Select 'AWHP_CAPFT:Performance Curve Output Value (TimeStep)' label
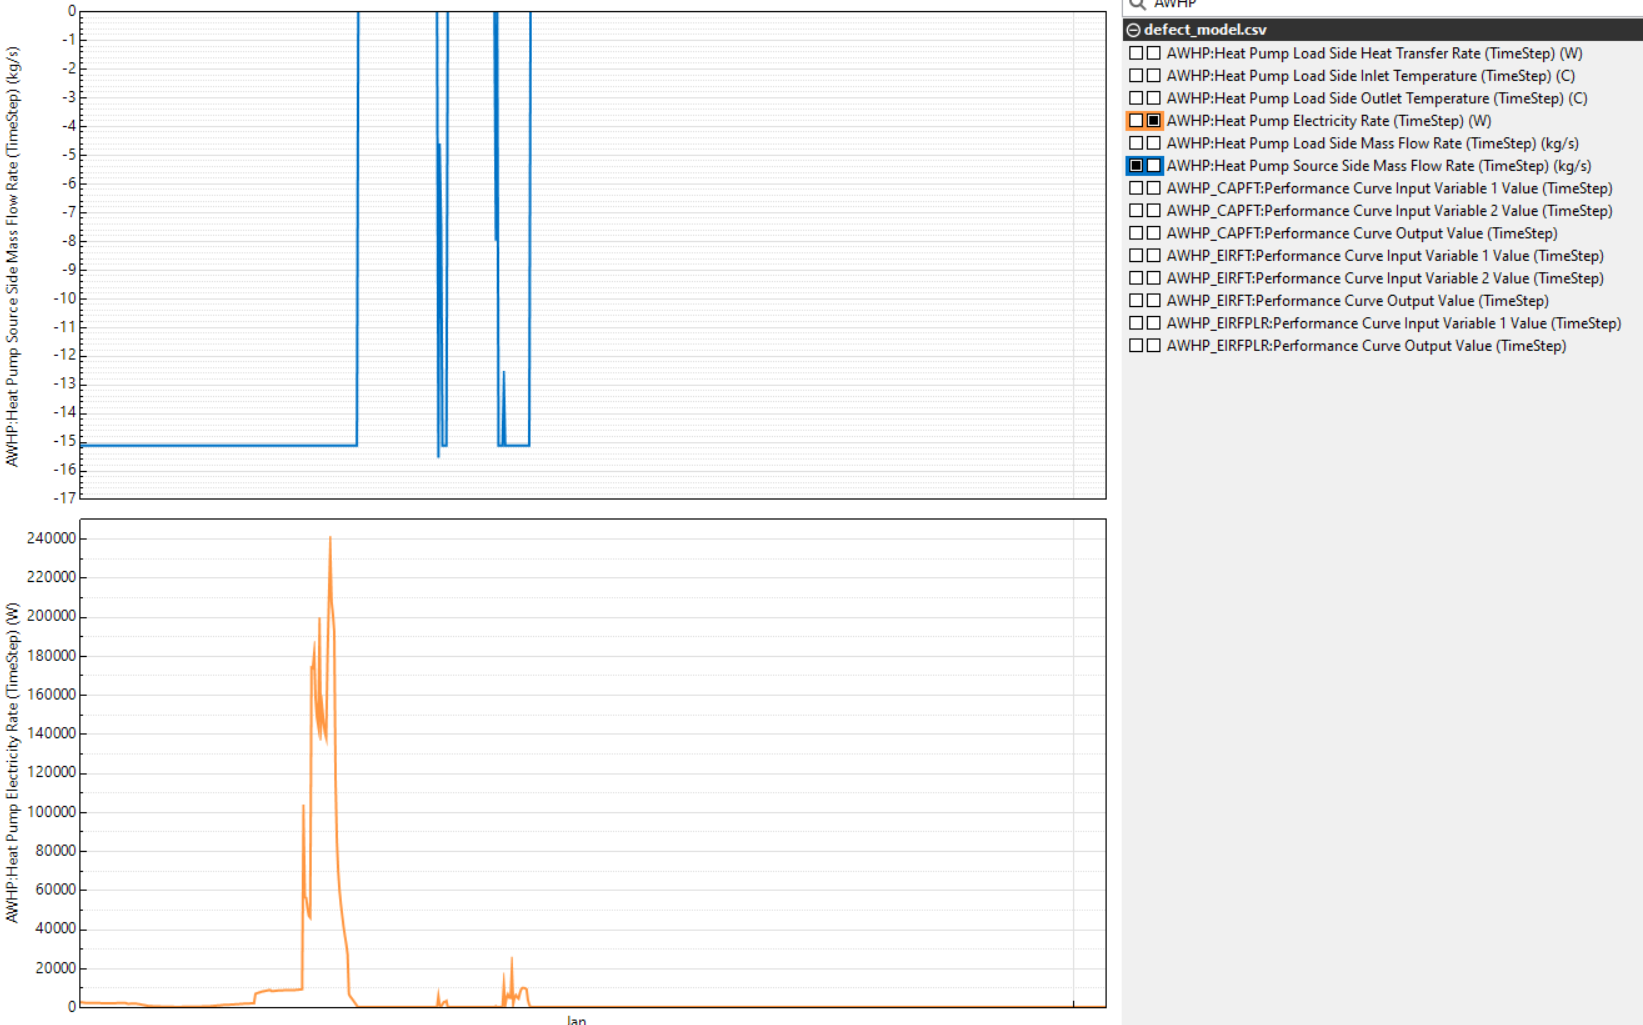The image size is (1643, 1025). pos(1362,233)
